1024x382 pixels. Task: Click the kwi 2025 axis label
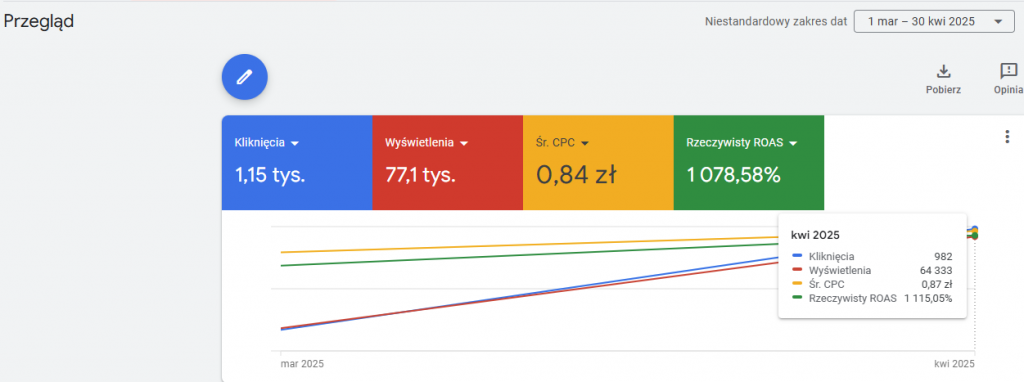955,362
